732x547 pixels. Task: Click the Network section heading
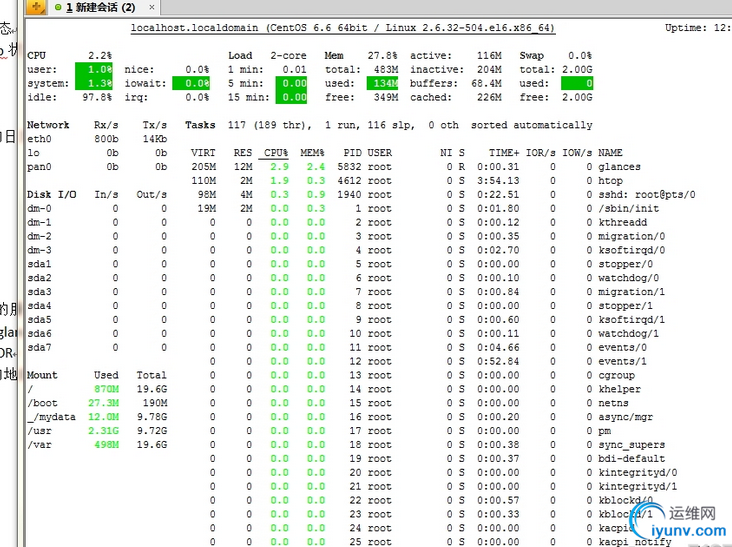coord(48,125)
